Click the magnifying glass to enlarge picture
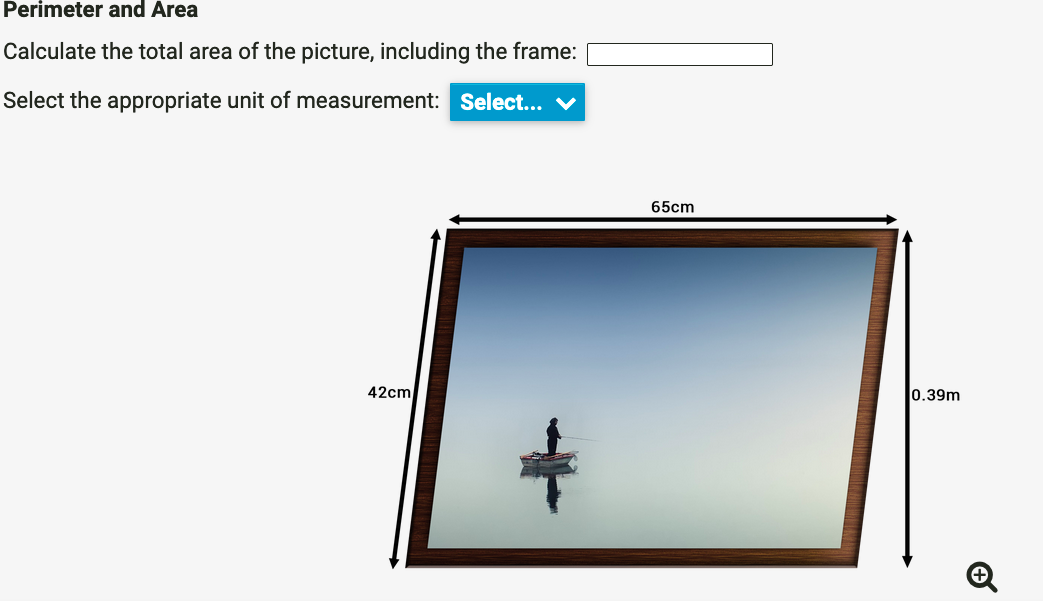The height and width of the screenshot is (601, 1043). 981,577
